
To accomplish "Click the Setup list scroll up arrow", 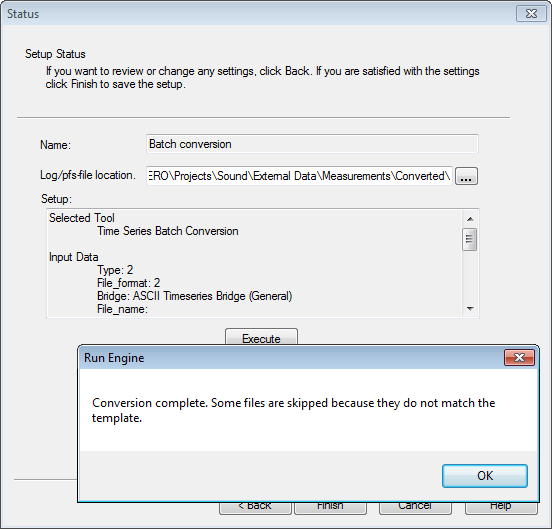I will (x=470, y=219).
